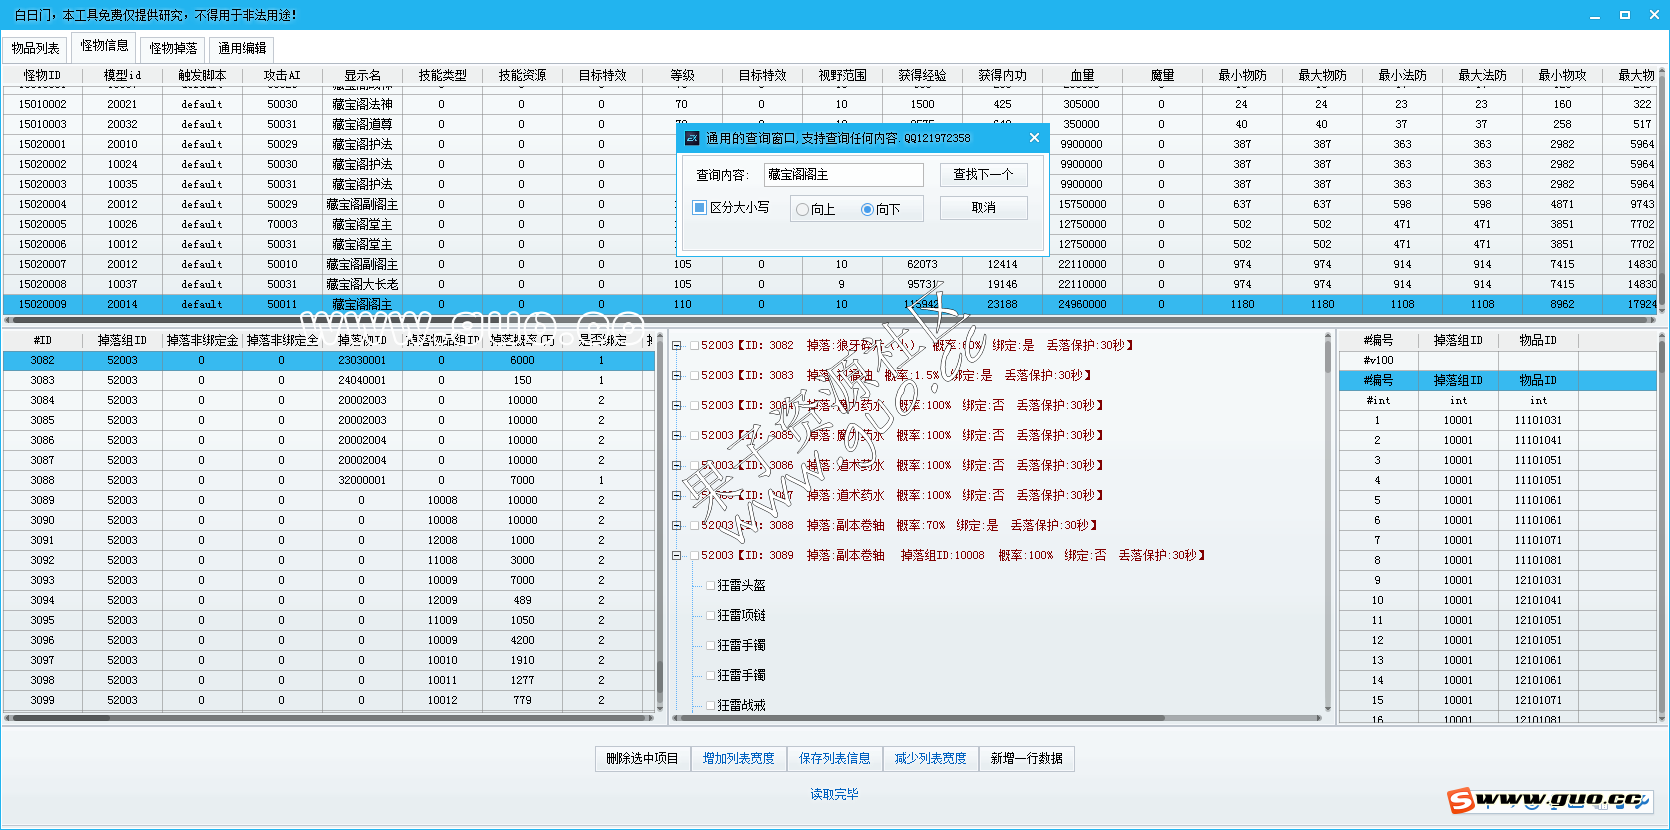Click the 查询内容 search text field

[843, 175]
